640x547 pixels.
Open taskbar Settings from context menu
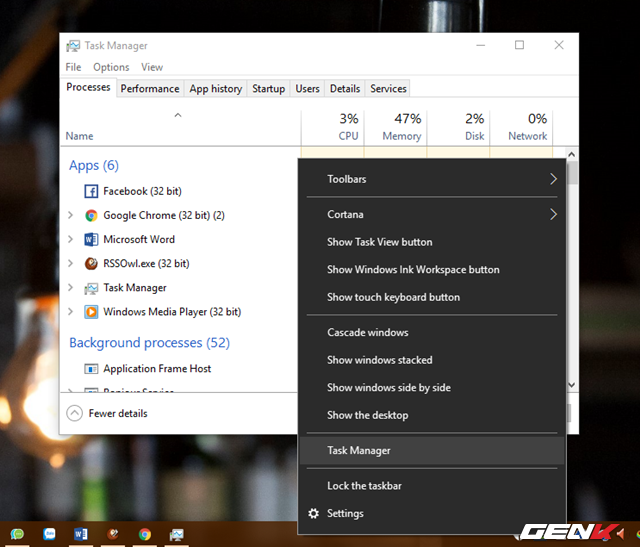point(432,513)
